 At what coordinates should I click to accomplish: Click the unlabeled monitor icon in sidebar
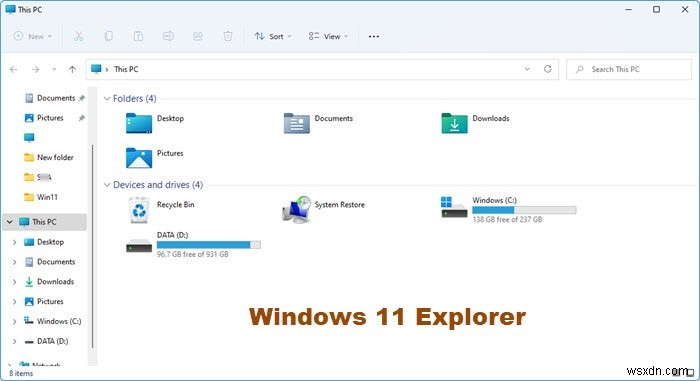point(29,138)
